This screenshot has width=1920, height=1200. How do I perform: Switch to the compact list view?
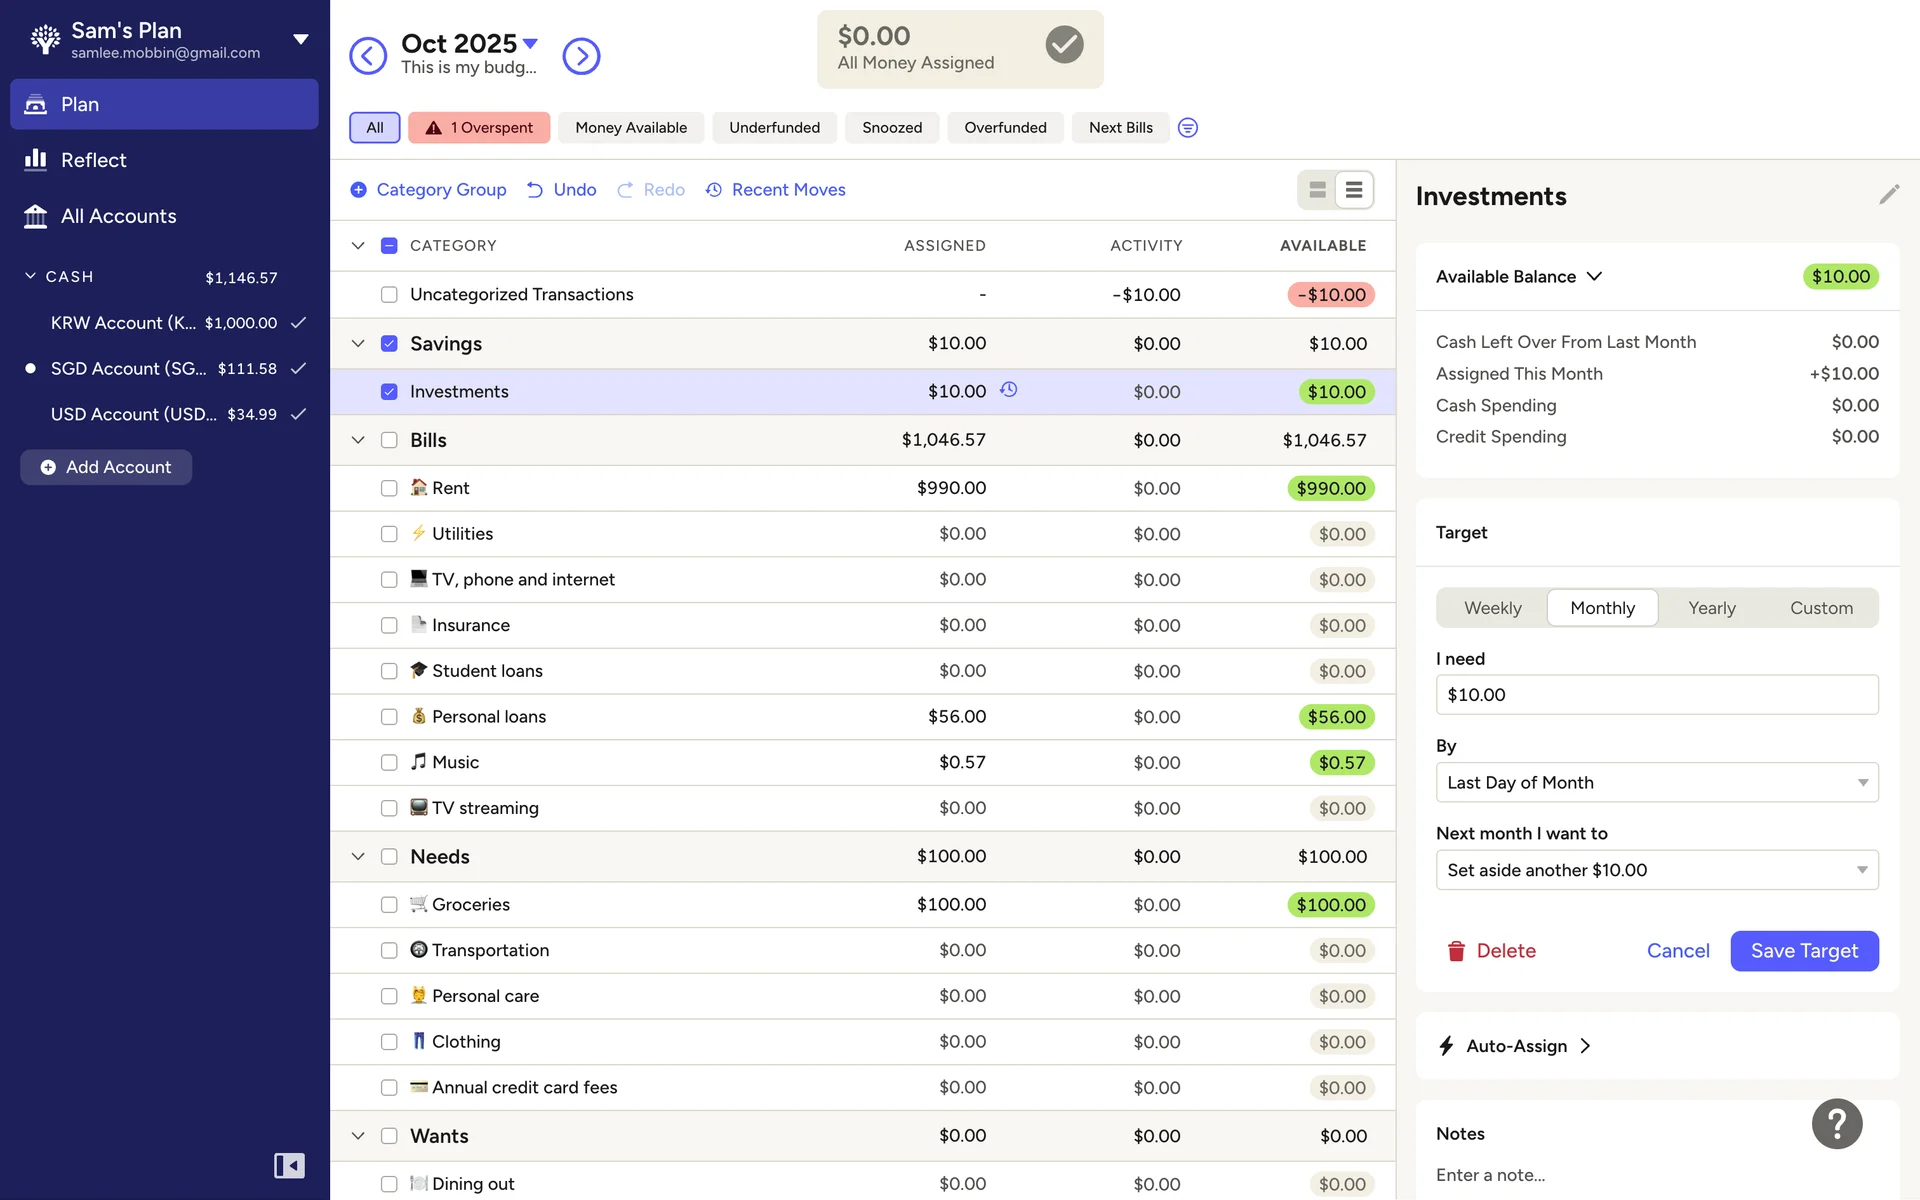(x=1354, y=190)
